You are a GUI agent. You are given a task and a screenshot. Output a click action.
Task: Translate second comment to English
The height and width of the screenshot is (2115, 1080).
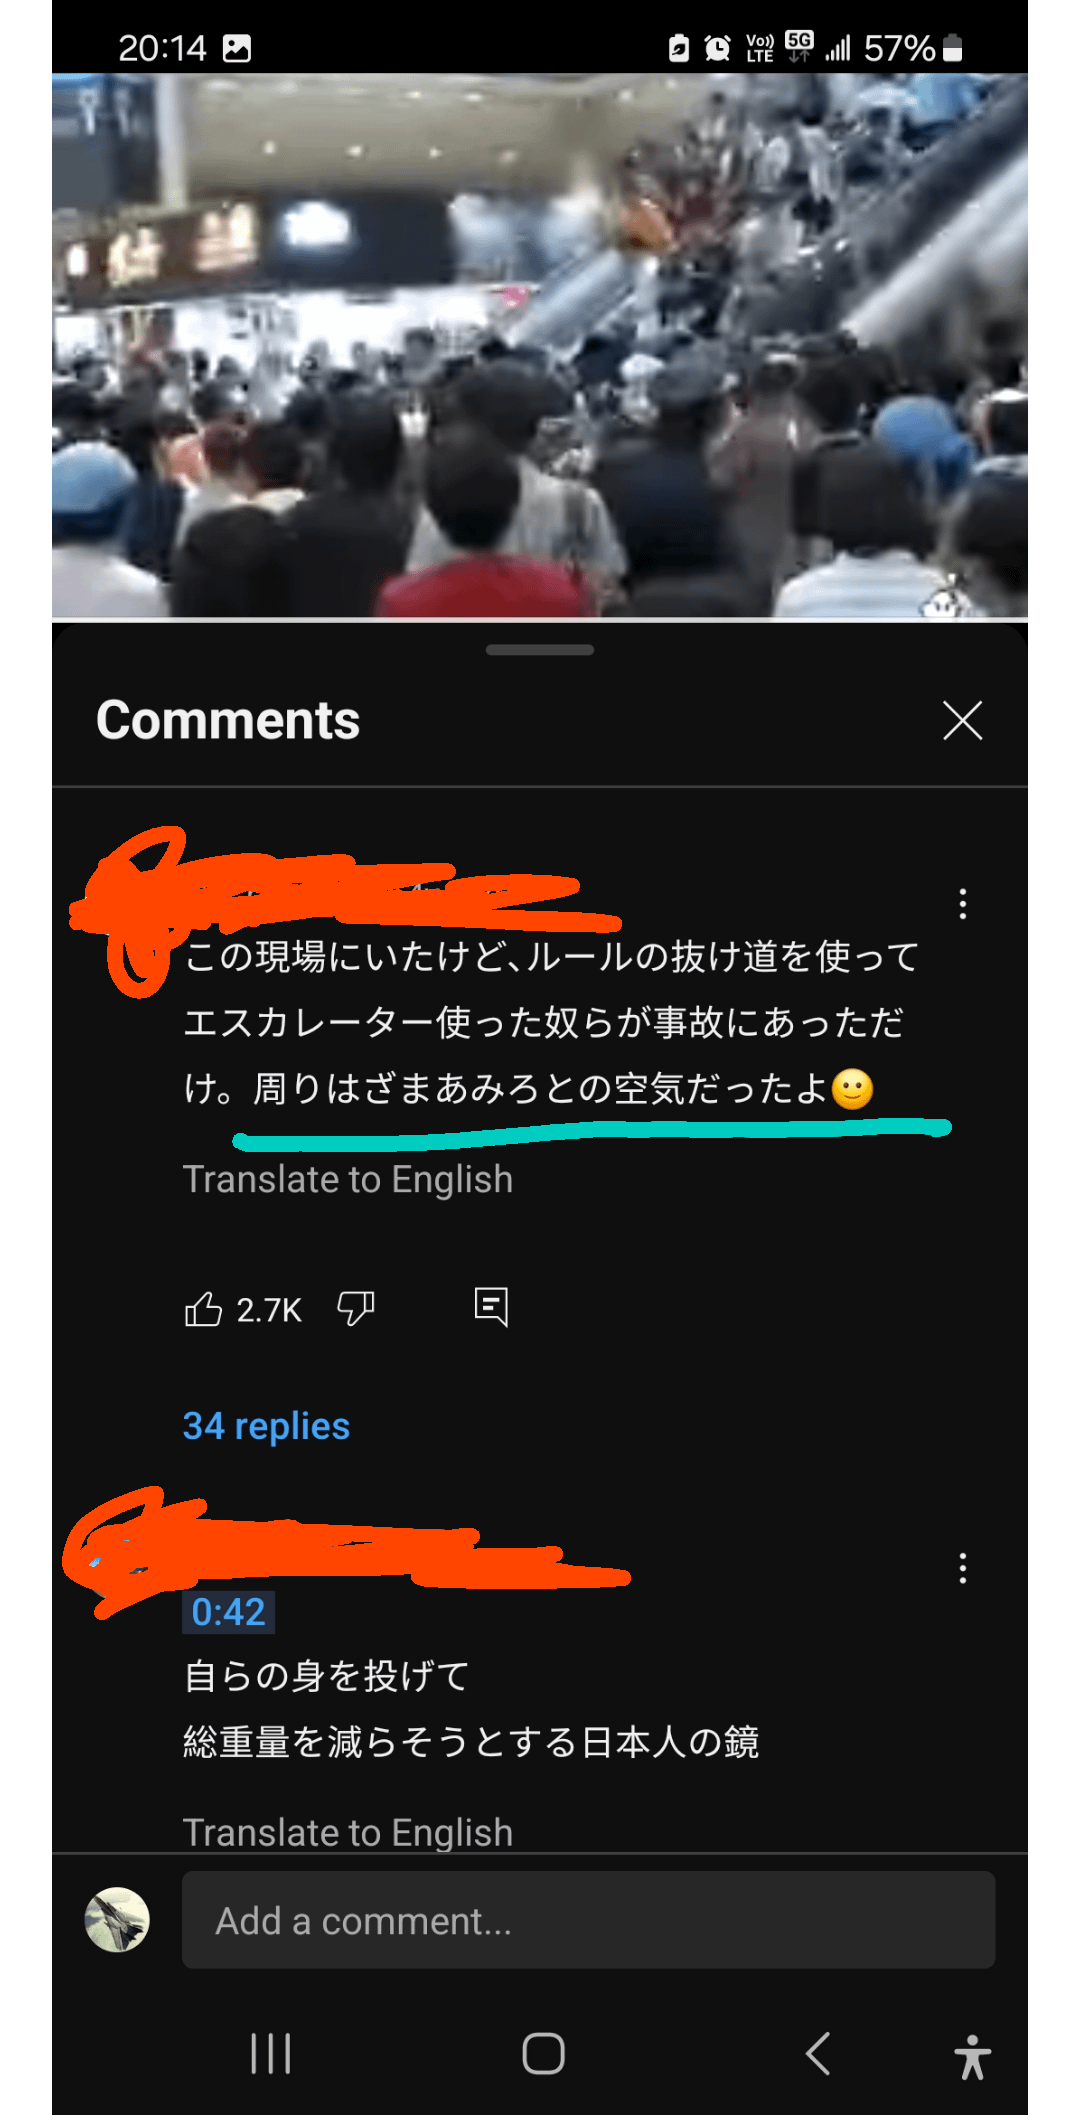(347, 1833)
